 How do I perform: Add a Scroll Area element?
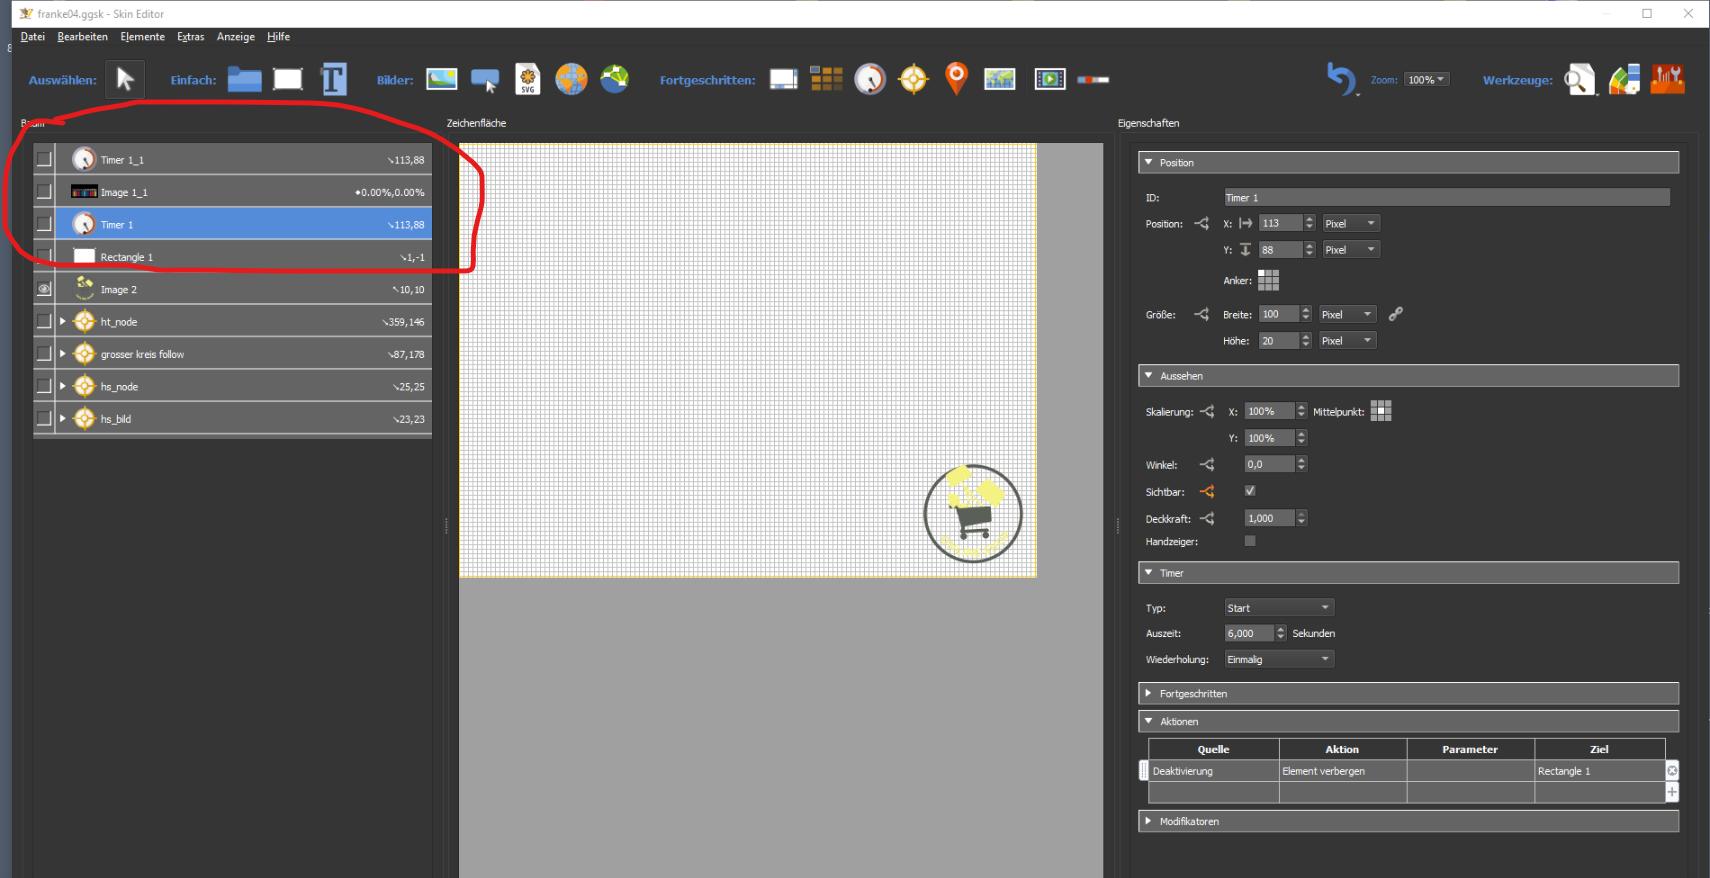pos(783,79)
